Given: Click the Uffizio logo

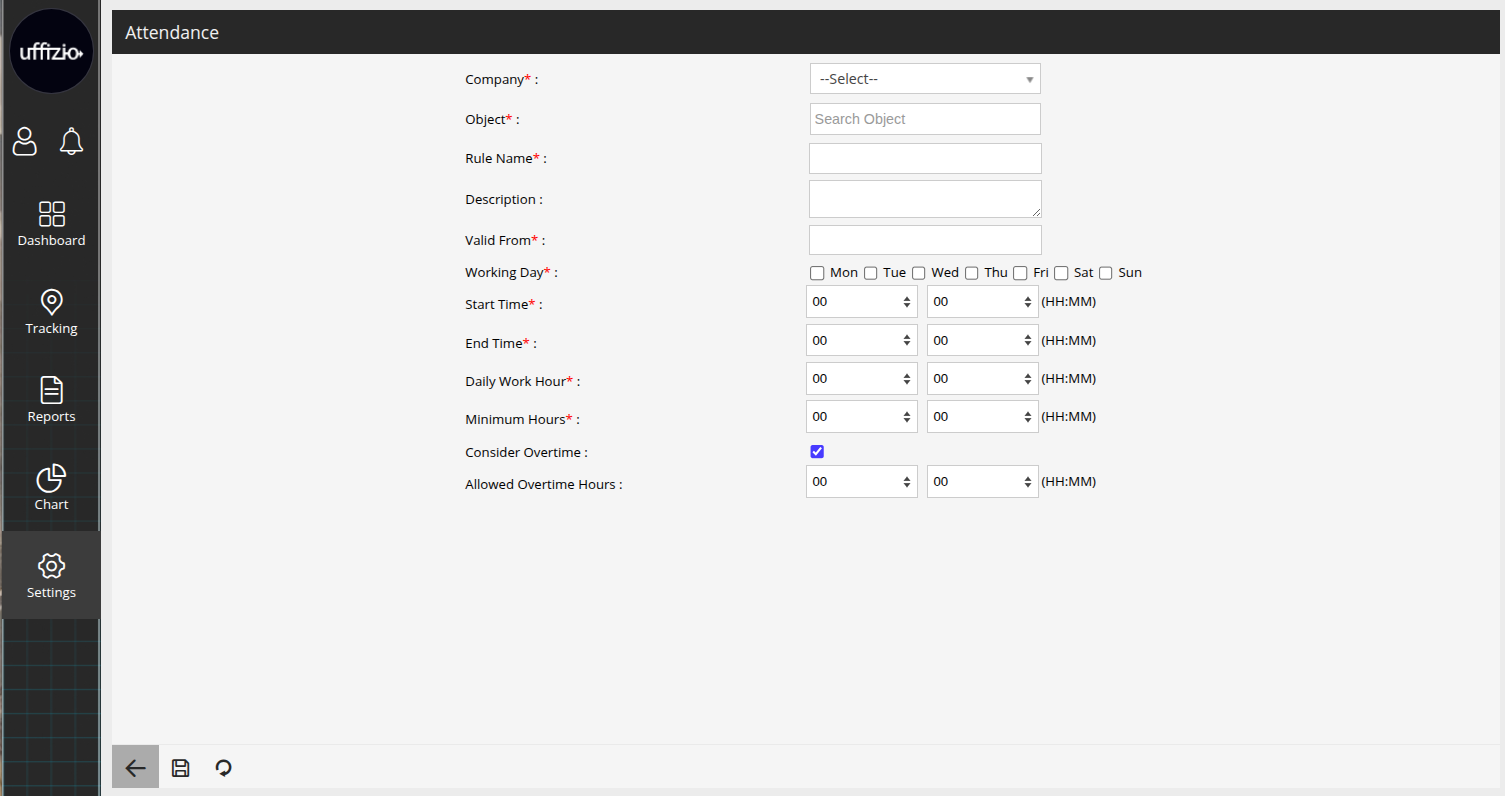Looking at the screenshot, I should pos(51,52).
